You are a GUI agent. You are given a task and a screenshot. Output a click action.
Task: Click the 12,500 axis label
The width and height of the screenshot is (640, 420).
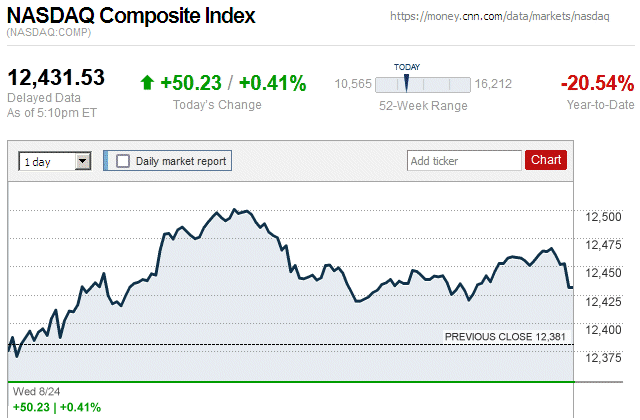click(x=604, y=217)
